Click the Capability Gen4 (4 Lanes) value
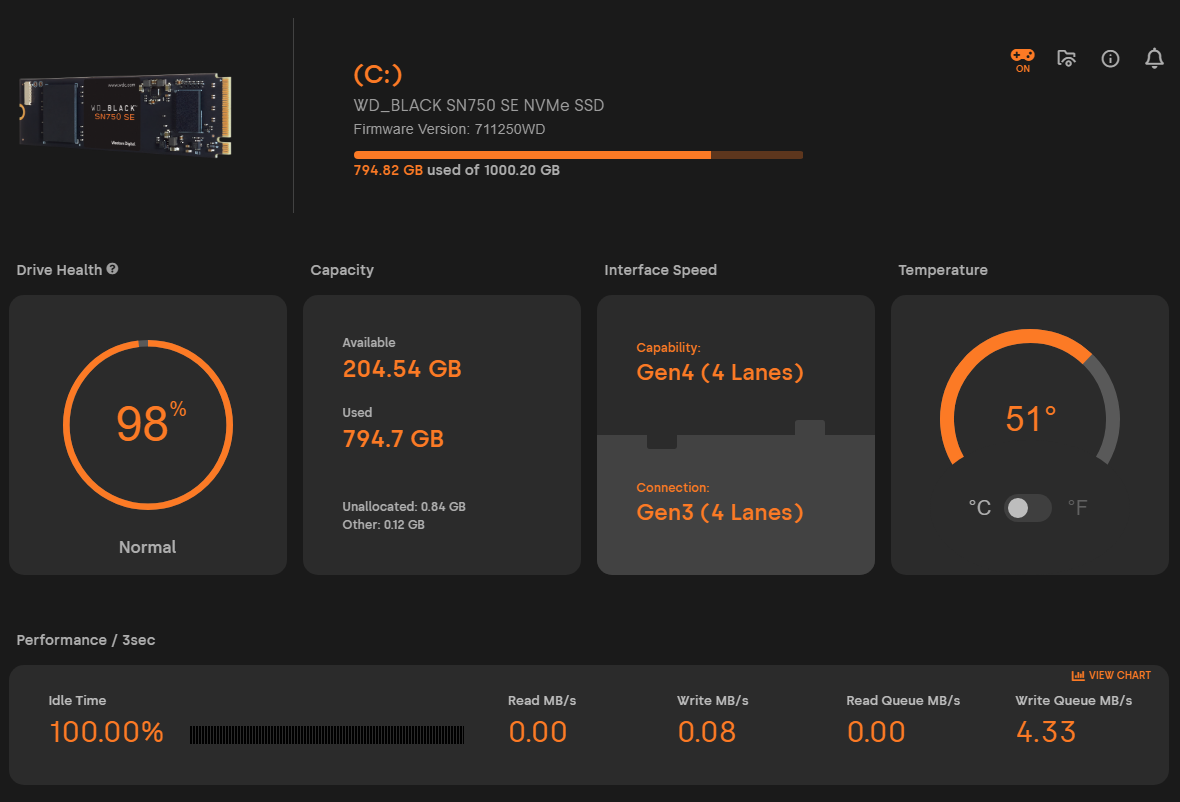Image resolution: width=1180 pixels, height=802 pixels. (x=720, y=372)
